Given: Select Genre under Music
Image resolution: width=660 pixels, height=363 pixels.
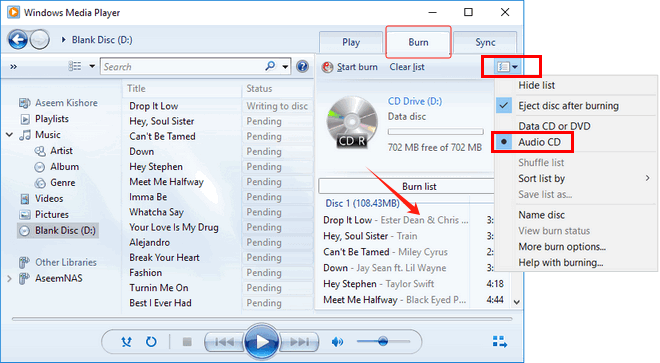Looking at the screenshot, I should [x=55, y=183].
